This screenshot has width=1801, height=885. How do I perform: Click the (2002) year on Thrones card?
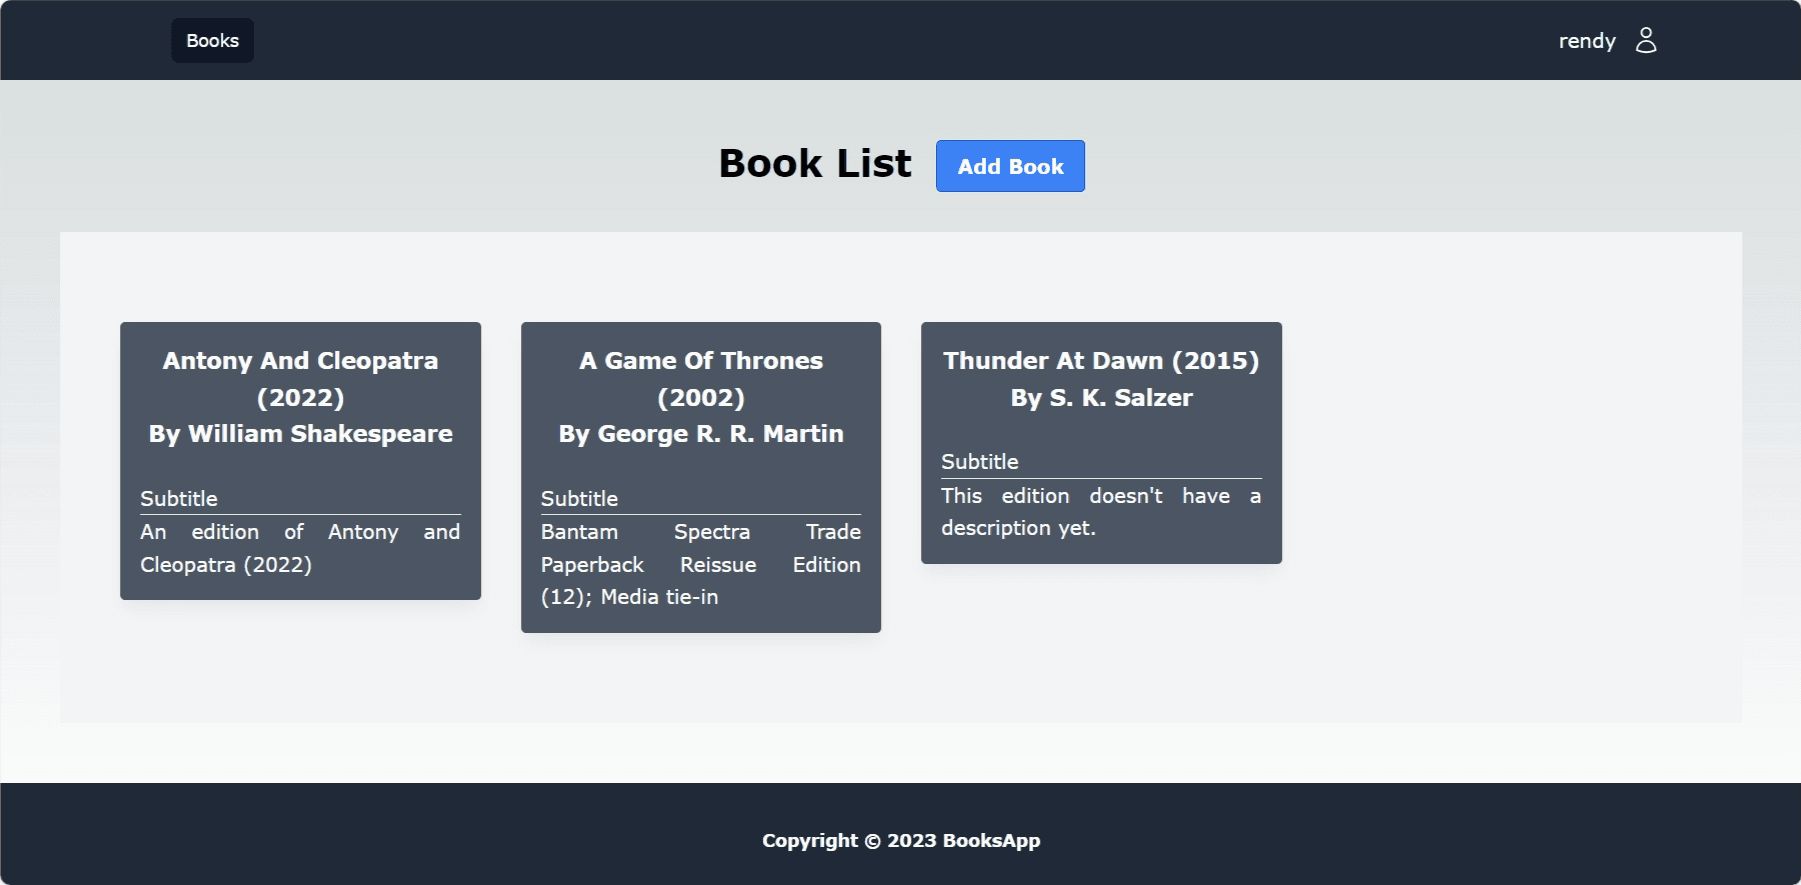coord(700,398)
